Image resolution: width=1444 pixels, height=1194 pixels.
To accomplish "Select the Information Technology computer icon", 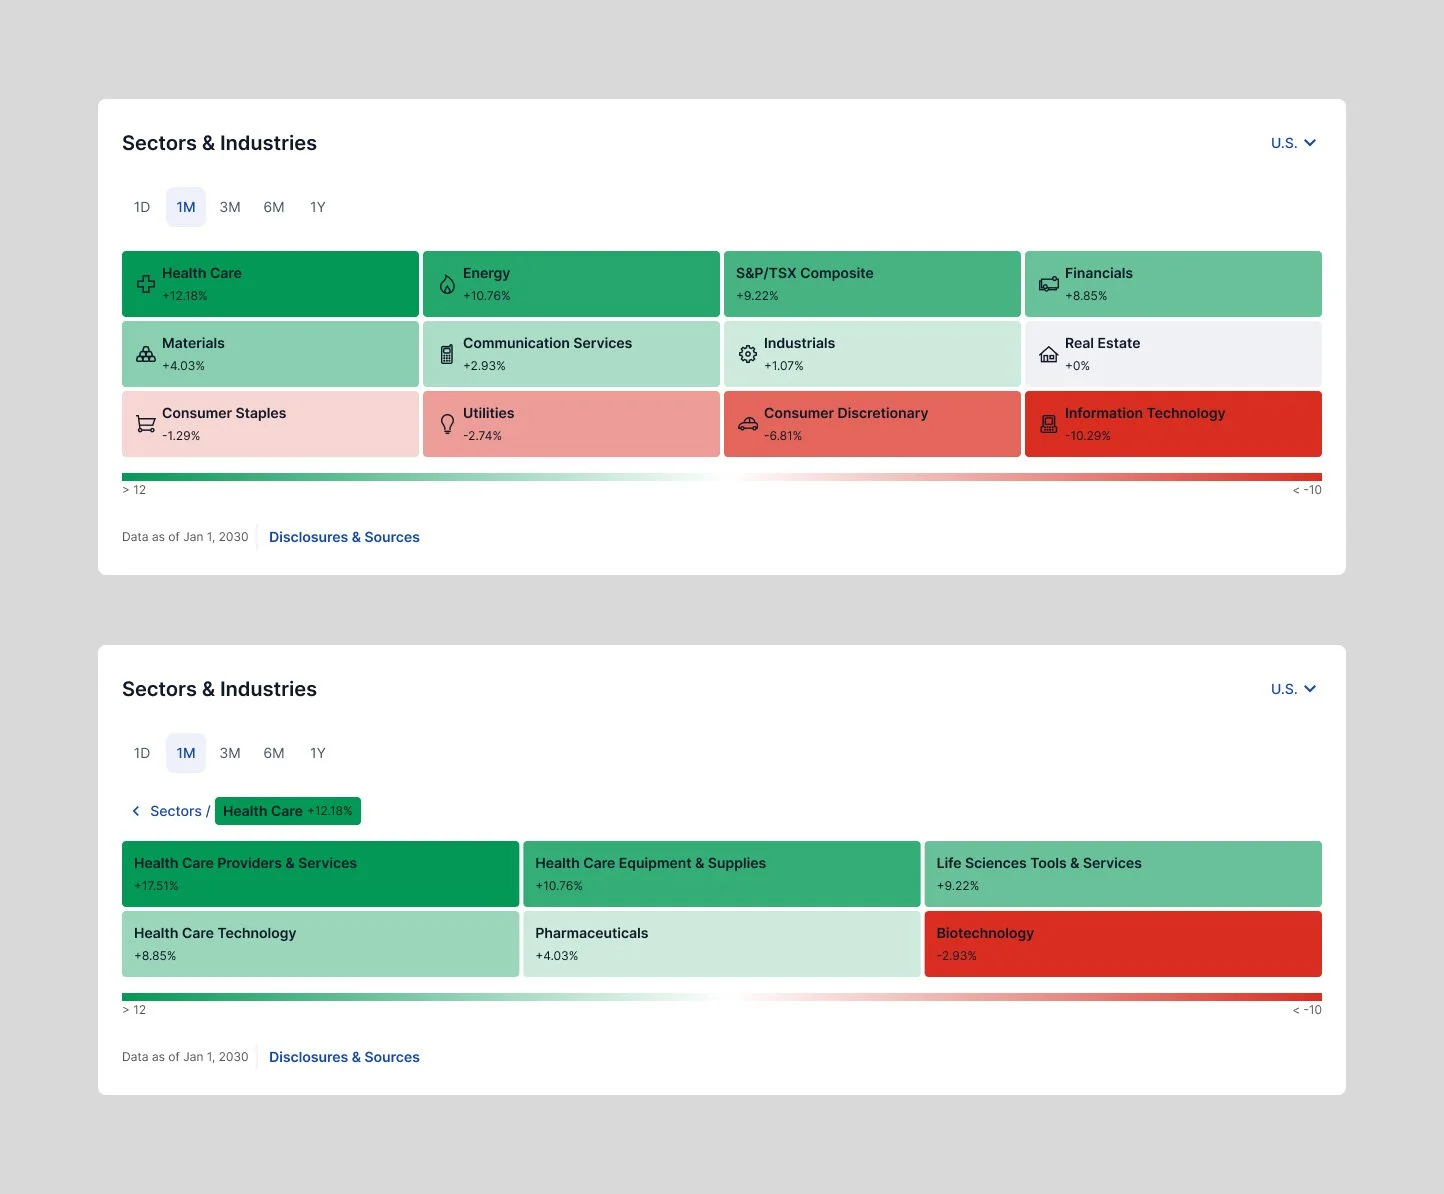I will point(1048,424).
